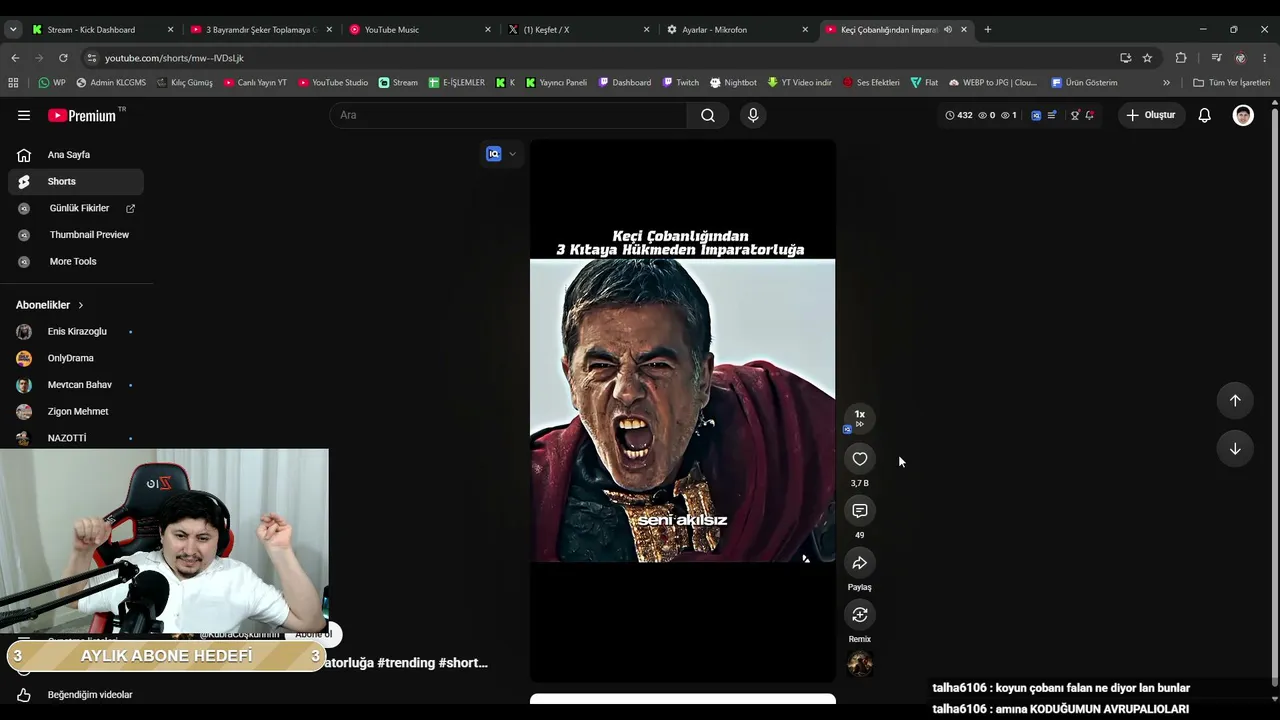
Task: Open the Yayıncı Paneli bookmark
Action: 557,83
